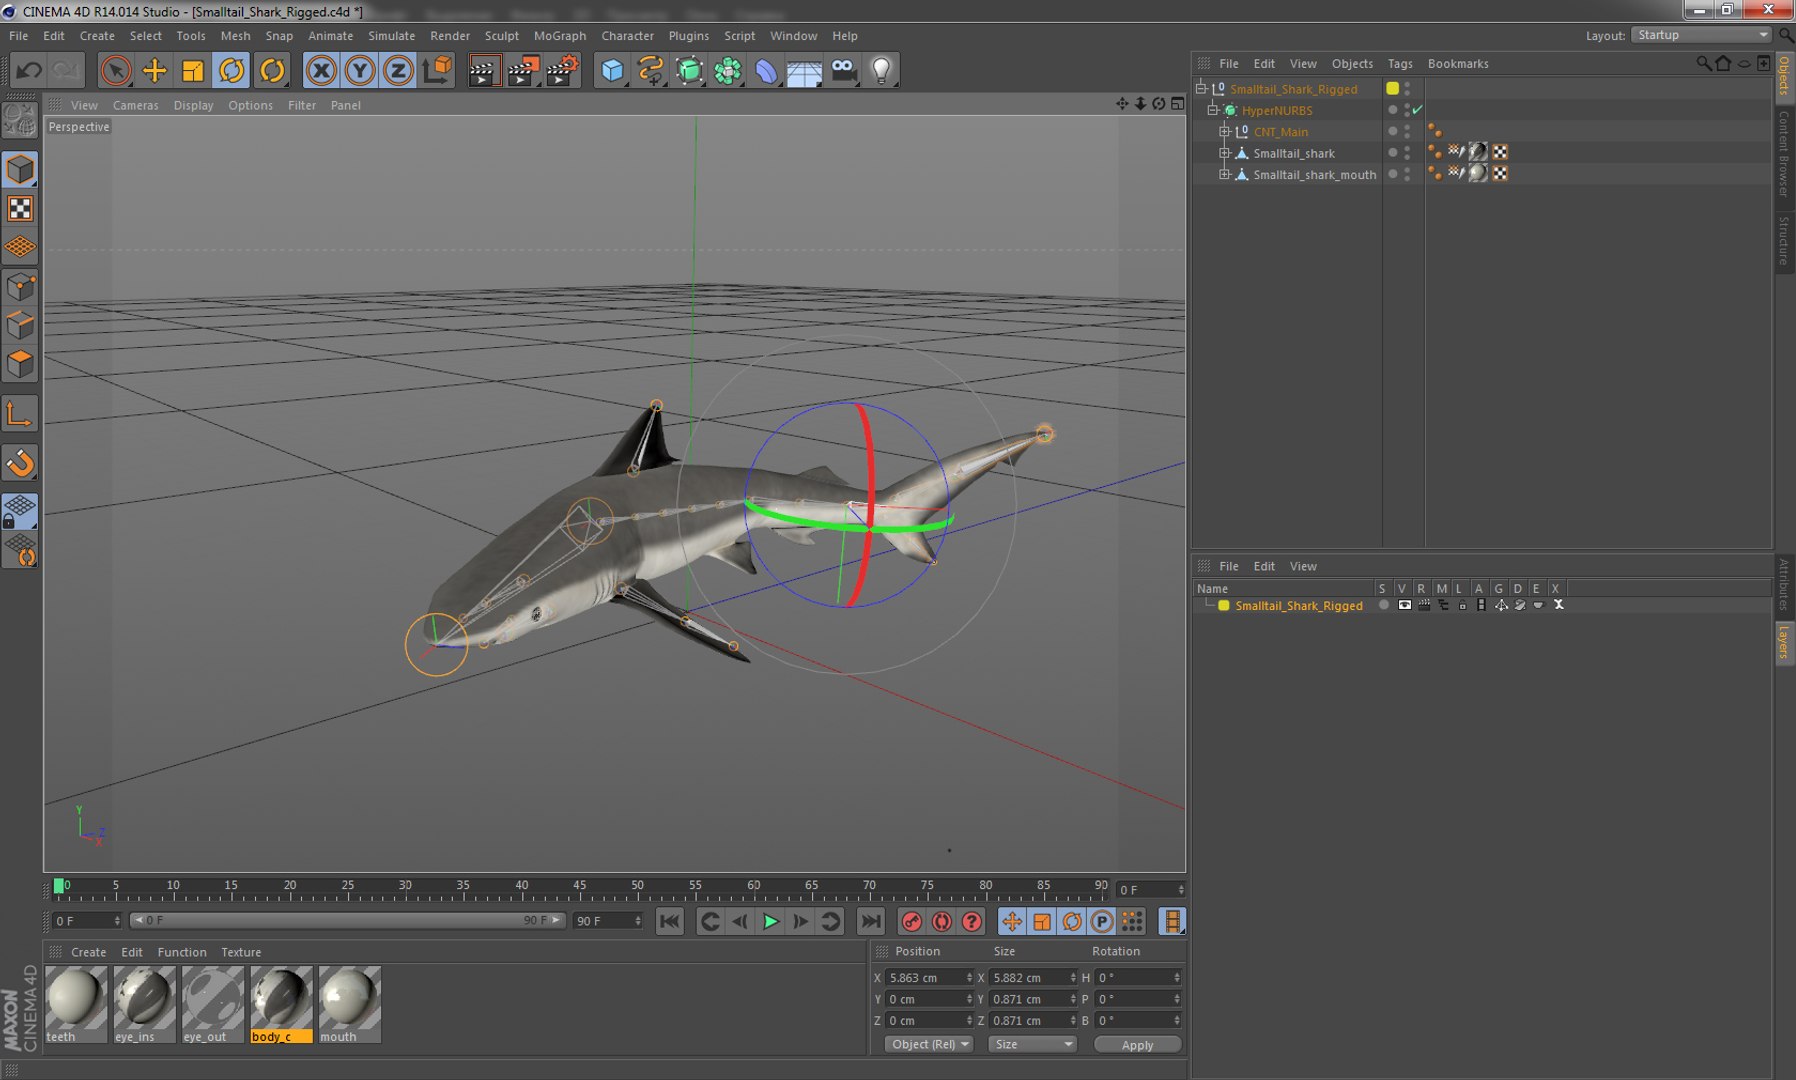Open the Object (Rel) dropdown
Viewport: 1796px width, 1080px height.
click(929, 1044)
